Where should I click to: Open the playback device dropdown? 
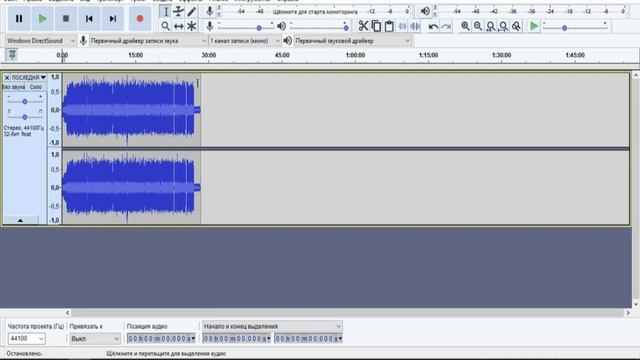[352, 41]
